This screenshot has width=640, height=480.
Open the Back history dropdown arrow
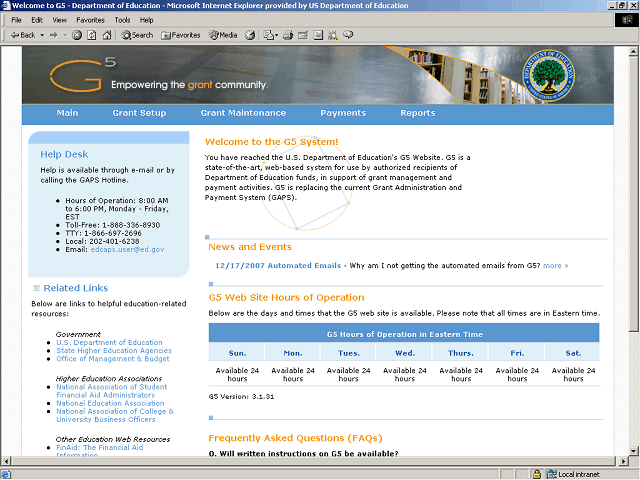(x=42, y=36)
